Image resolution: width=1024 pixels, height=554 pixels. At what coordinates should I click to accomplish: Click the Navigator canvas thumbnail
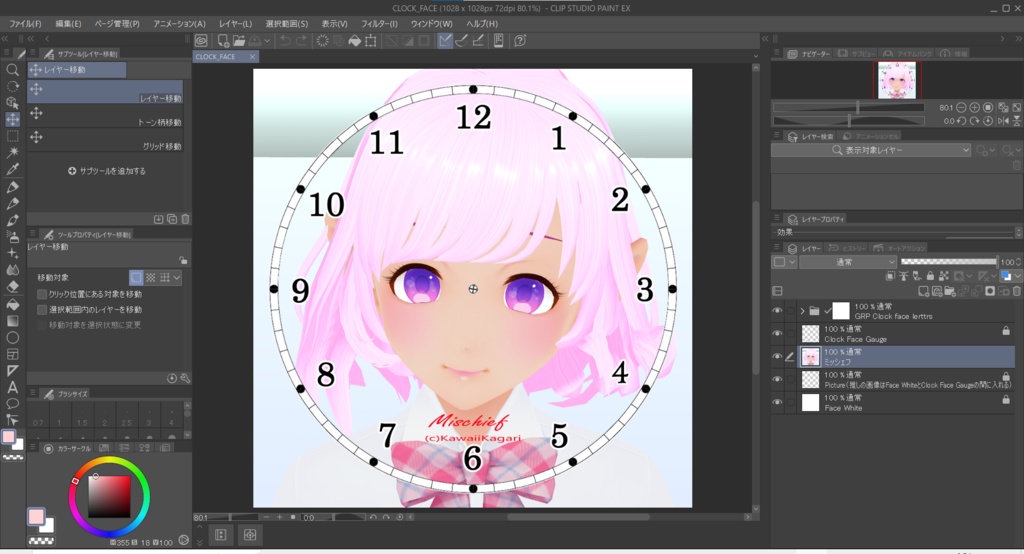click(897, 80)
